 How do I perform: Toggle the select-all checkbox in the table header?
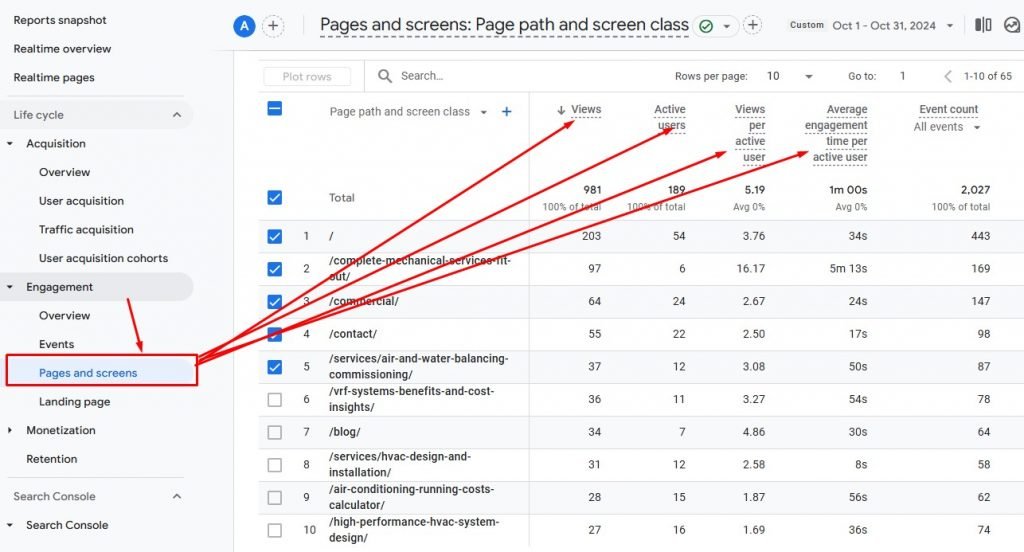click(275, 108)
